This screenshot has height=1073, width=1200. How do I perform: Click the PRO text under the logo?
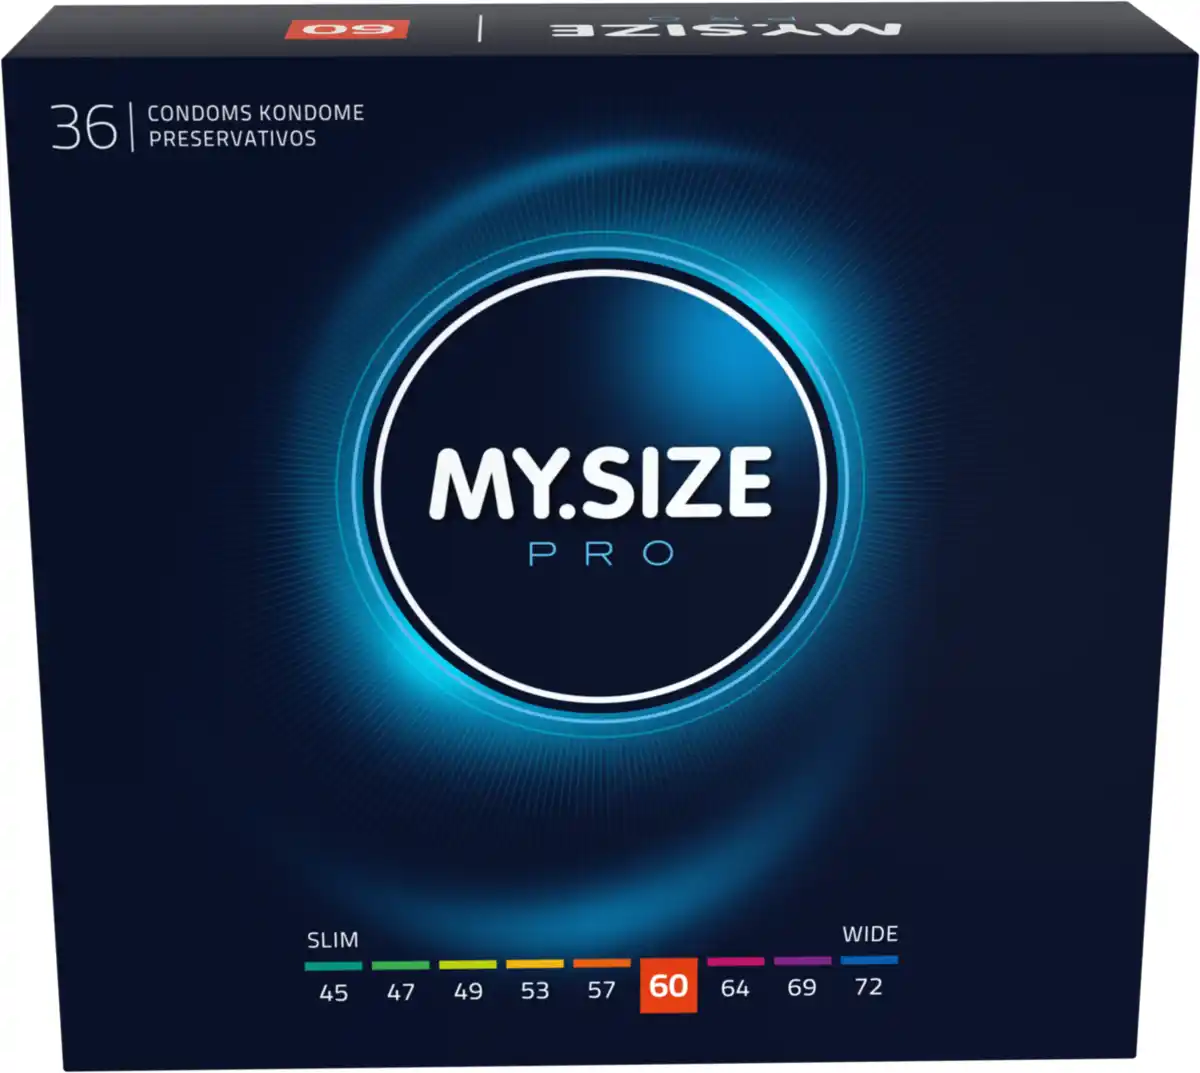click(601, 554)
